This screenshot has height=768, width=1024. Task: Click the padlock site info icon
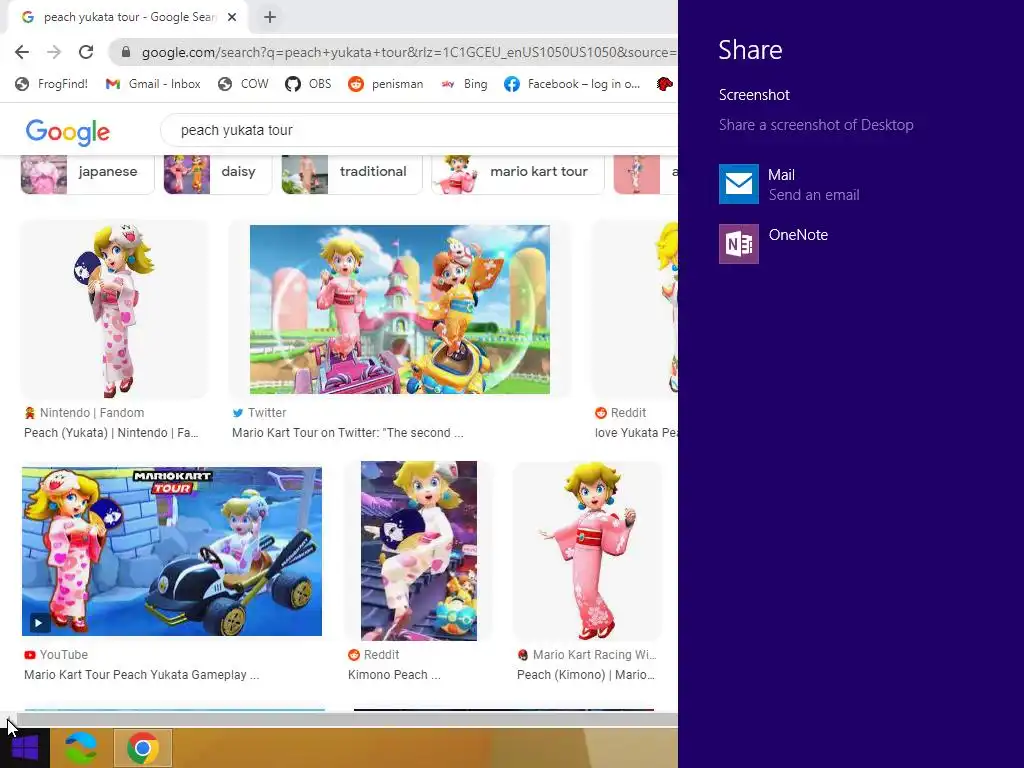126,52
